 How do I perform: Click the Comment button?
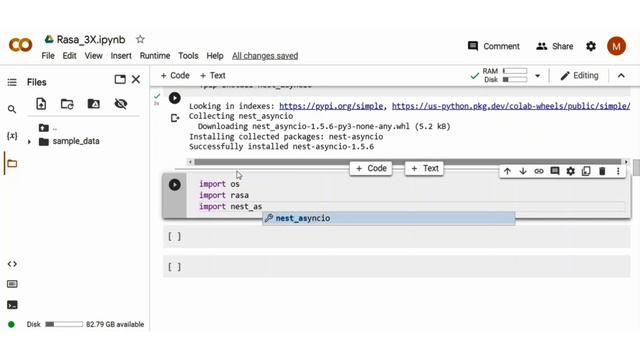[493, 46]
